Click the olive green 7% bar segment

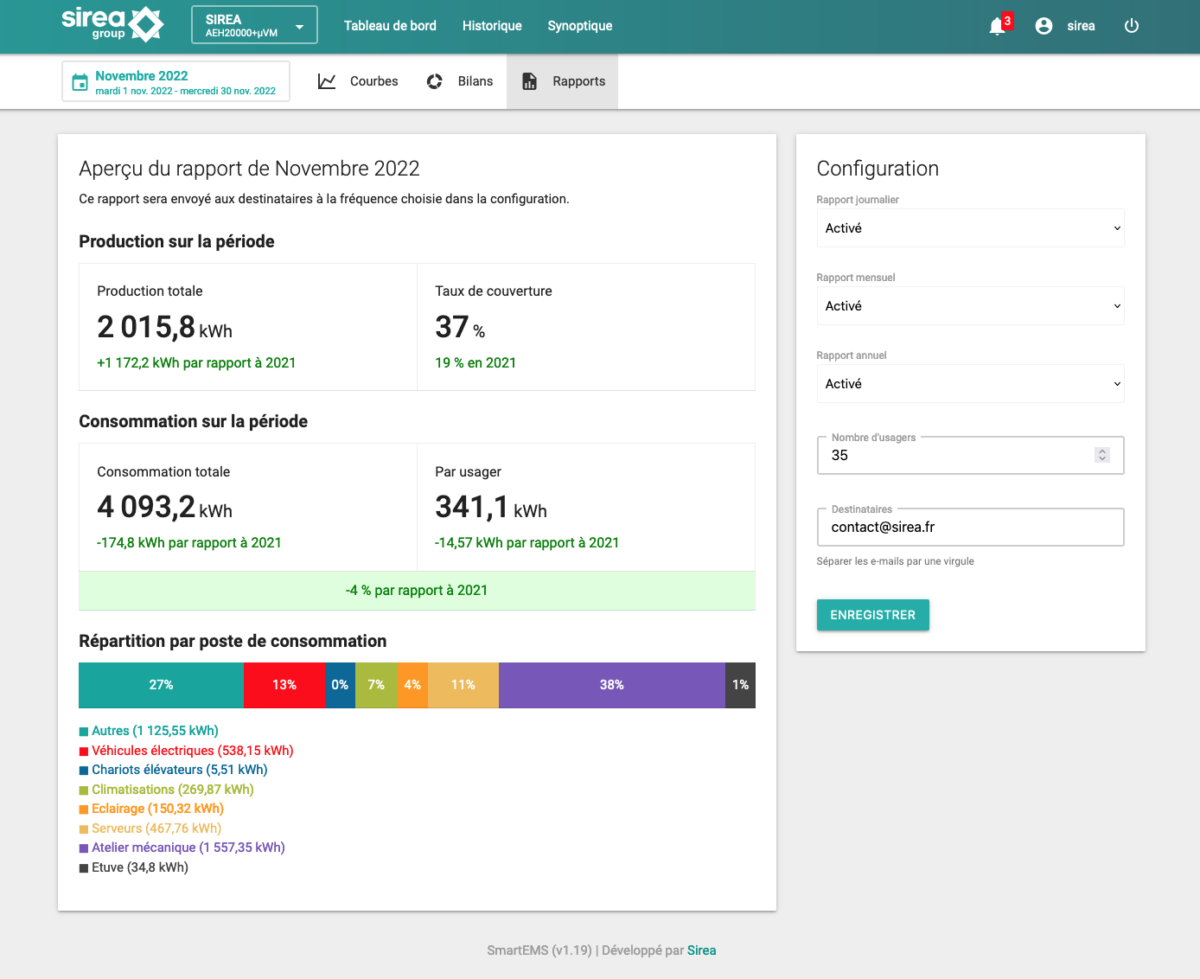coord(376,685)
